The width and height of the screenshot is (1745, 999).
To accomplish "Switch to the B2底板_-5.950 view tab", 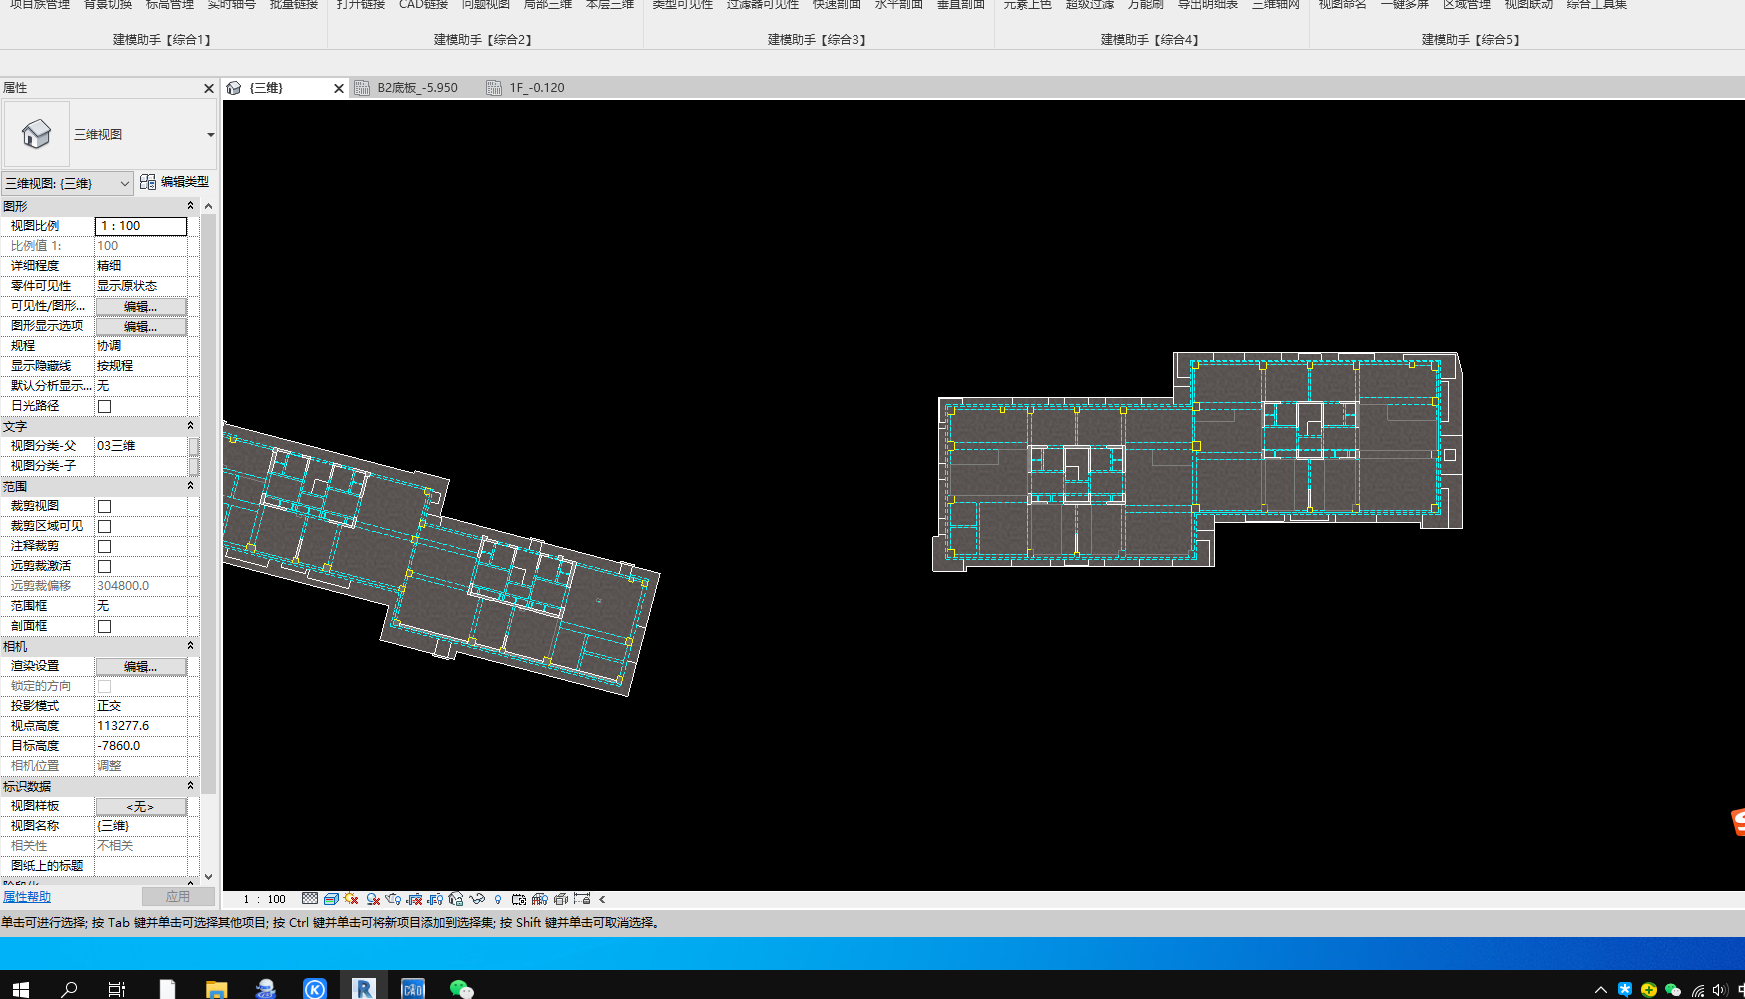I will [x=417, y=88].
